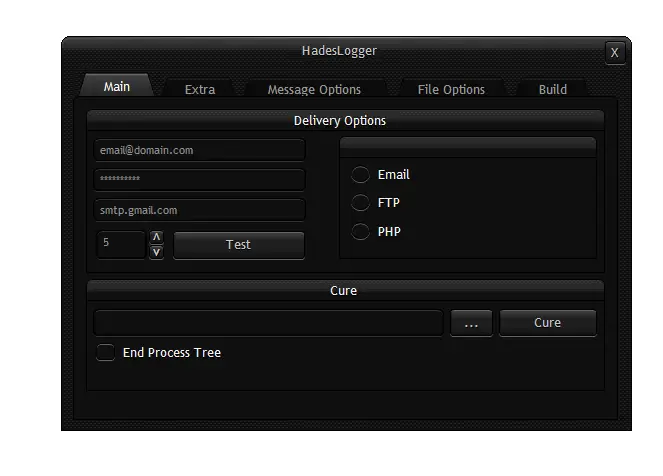Focus the email@domain.com input field
Screen dimensions: 663x476
coord(199,150)
